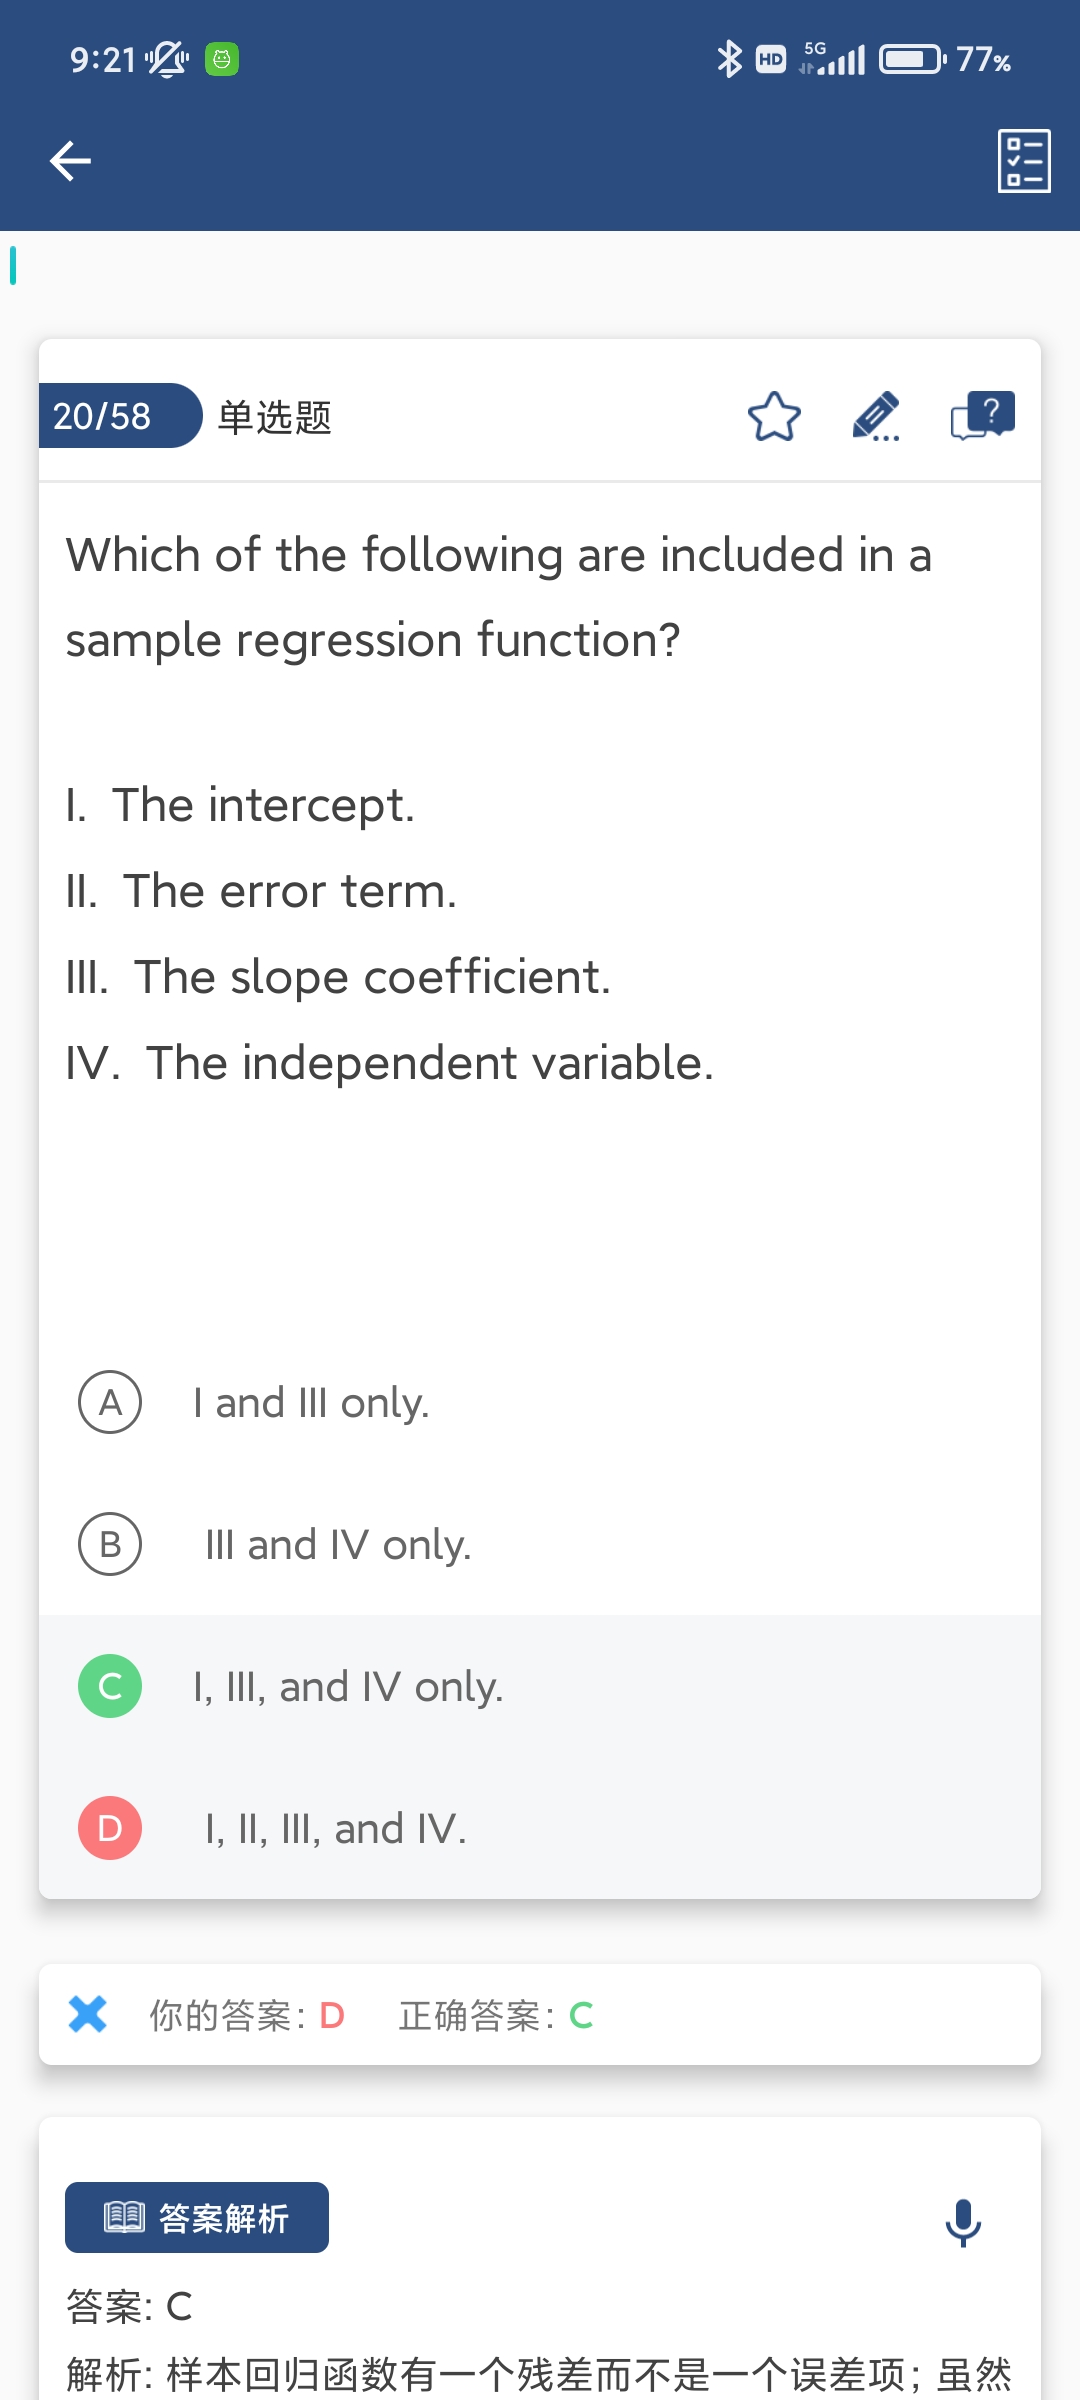Open the question feedback bubble icon
Viewport: 1080px width, 2400px height.
pos(982,416)
